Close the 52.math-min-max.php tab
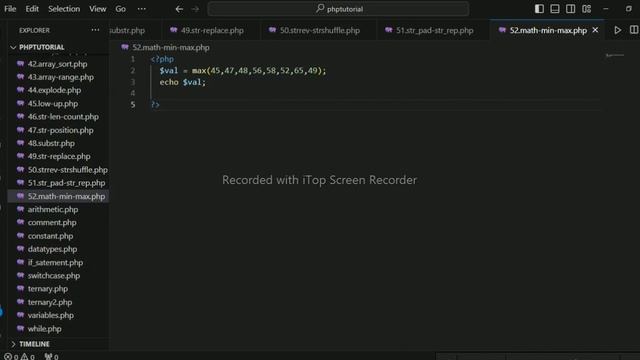The width and height of the screenshot is (640, 360). coord(596,30)
